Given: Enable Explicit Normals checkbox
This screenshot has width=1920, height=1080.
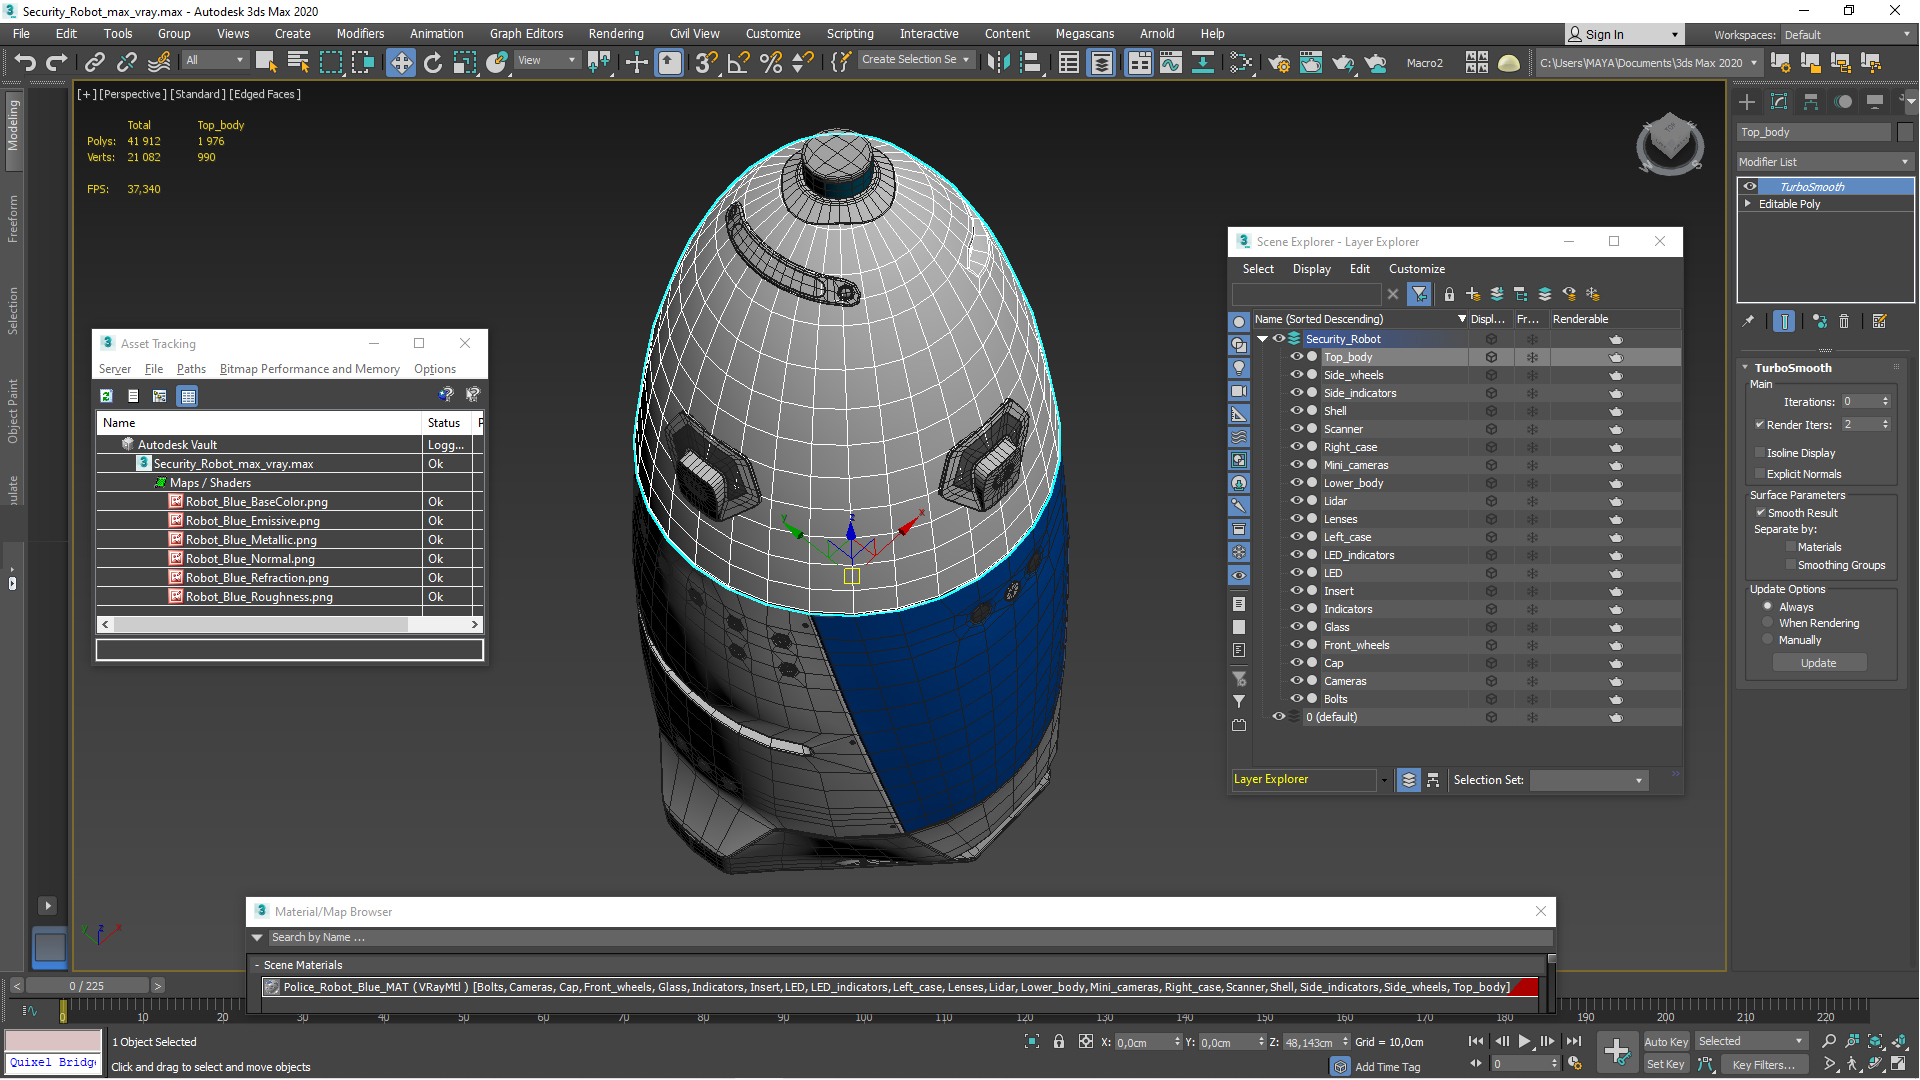Looking at the screenshot, I should click(x=1760, y=474).
